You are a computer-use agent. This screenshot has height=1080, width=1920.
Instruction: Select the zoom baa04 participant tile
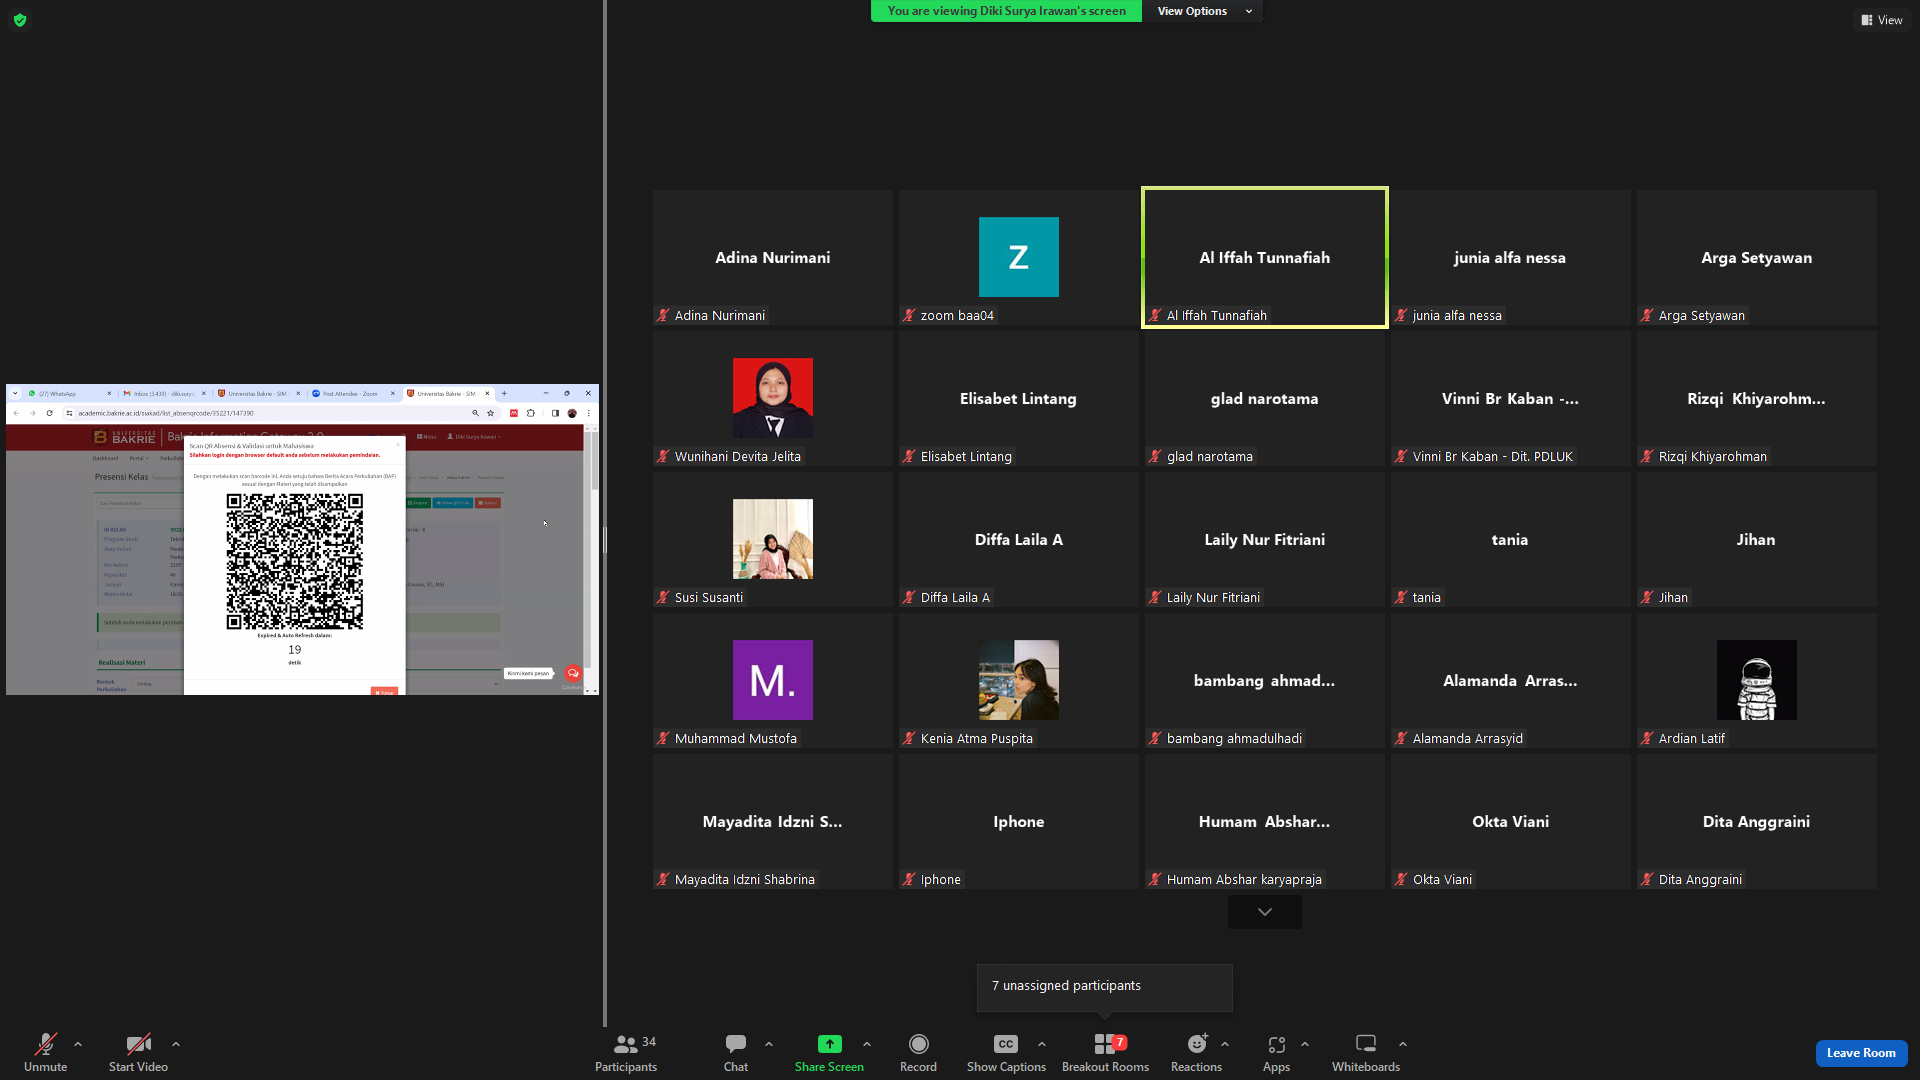click(x=1019, y=257)
